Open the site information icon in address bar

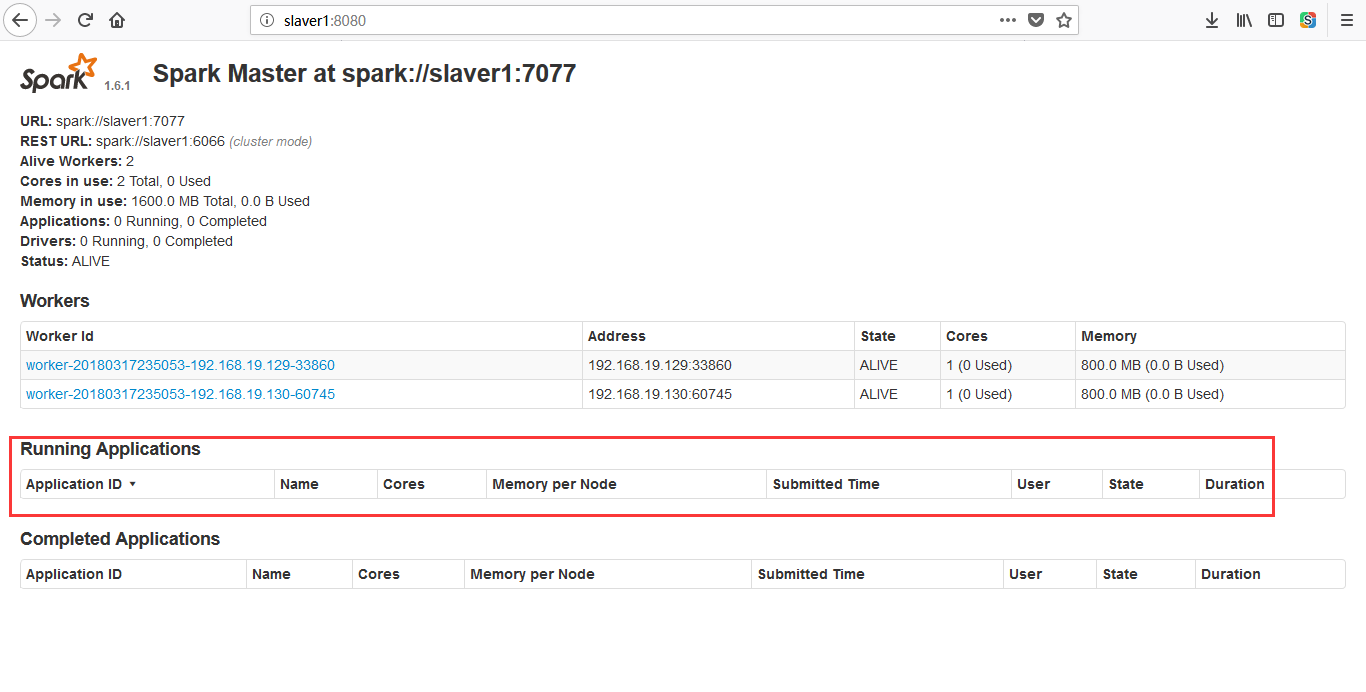(x=266, y=20)
